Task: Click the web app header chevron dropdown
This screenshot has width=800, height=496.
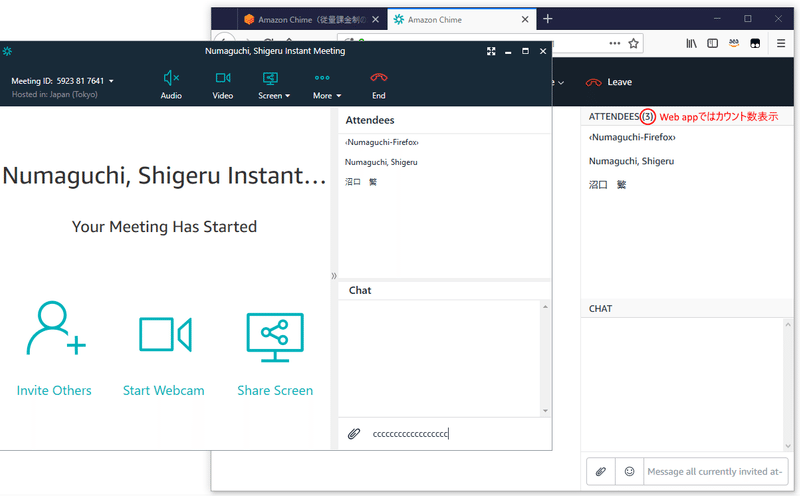Action: point(561,83)
